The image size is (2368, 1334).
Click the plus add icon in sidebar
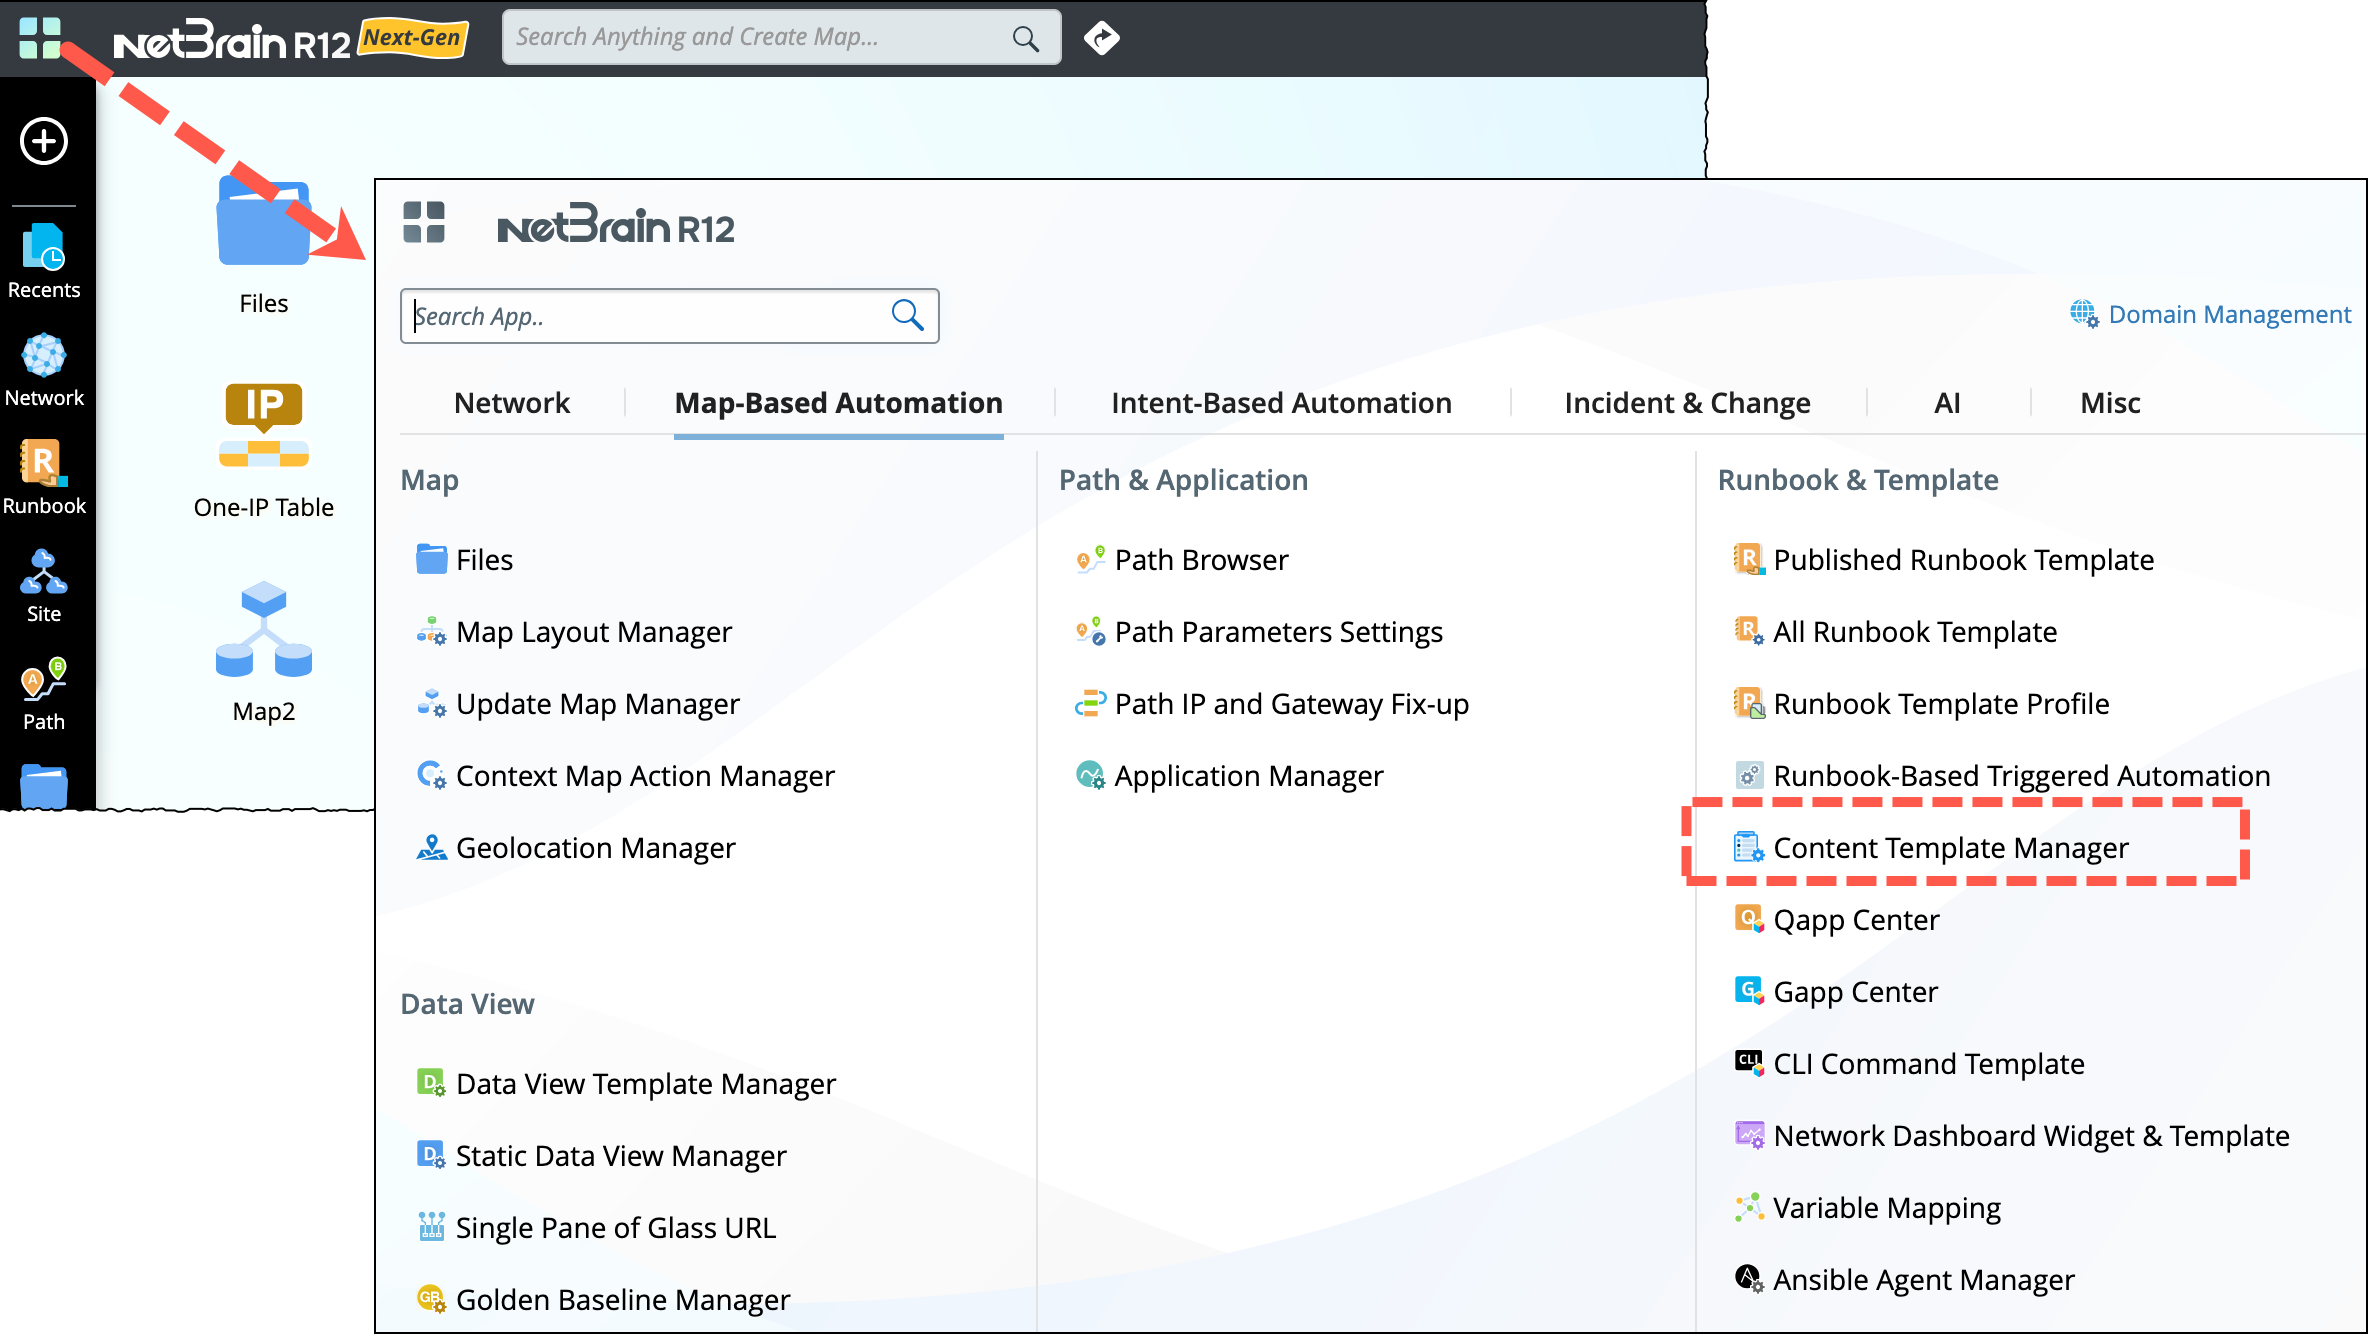[x=44, y=141]
